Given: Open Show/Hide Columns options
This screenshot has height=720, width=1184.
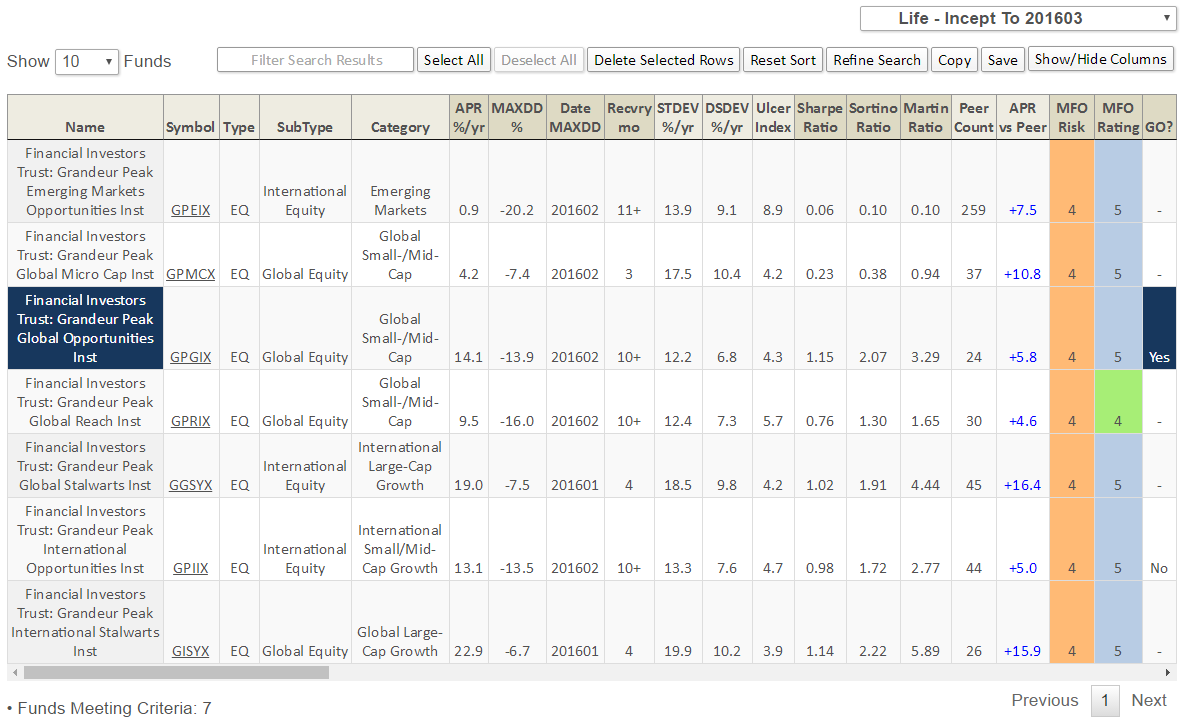Looking at the screenshot, I should point(1100,59).
